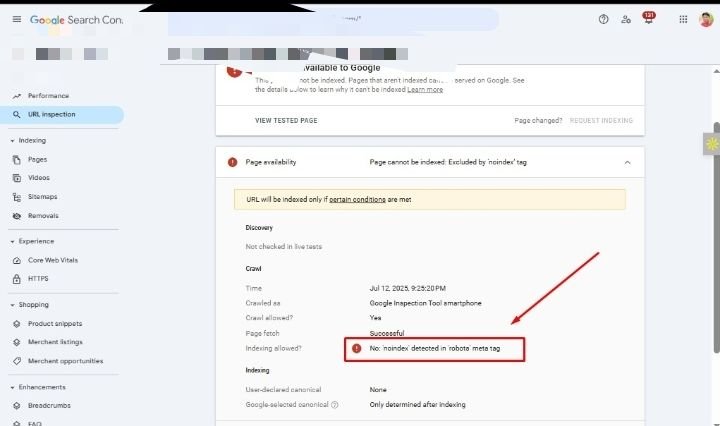The image size is (720, 426).
Task: Collapse the Experience sidebar group
Action: pos(11,241)
